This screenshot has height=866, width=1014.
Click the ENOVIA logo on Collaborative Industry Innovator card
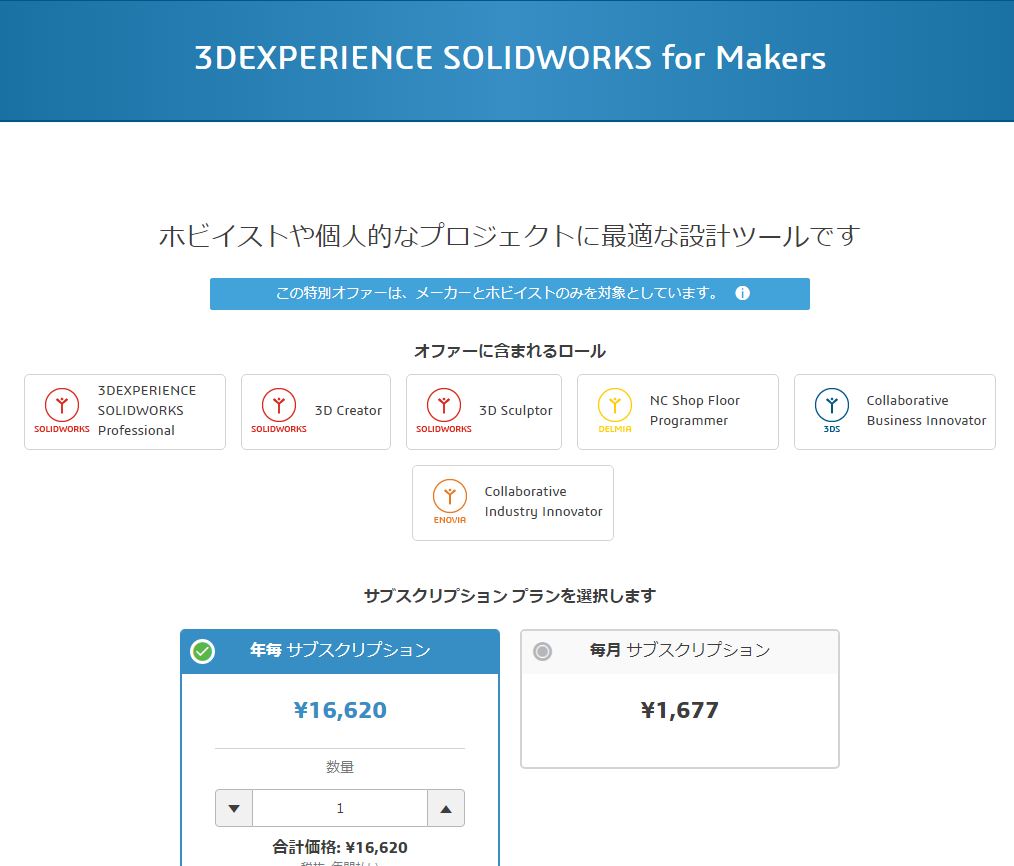click(449, 502)
